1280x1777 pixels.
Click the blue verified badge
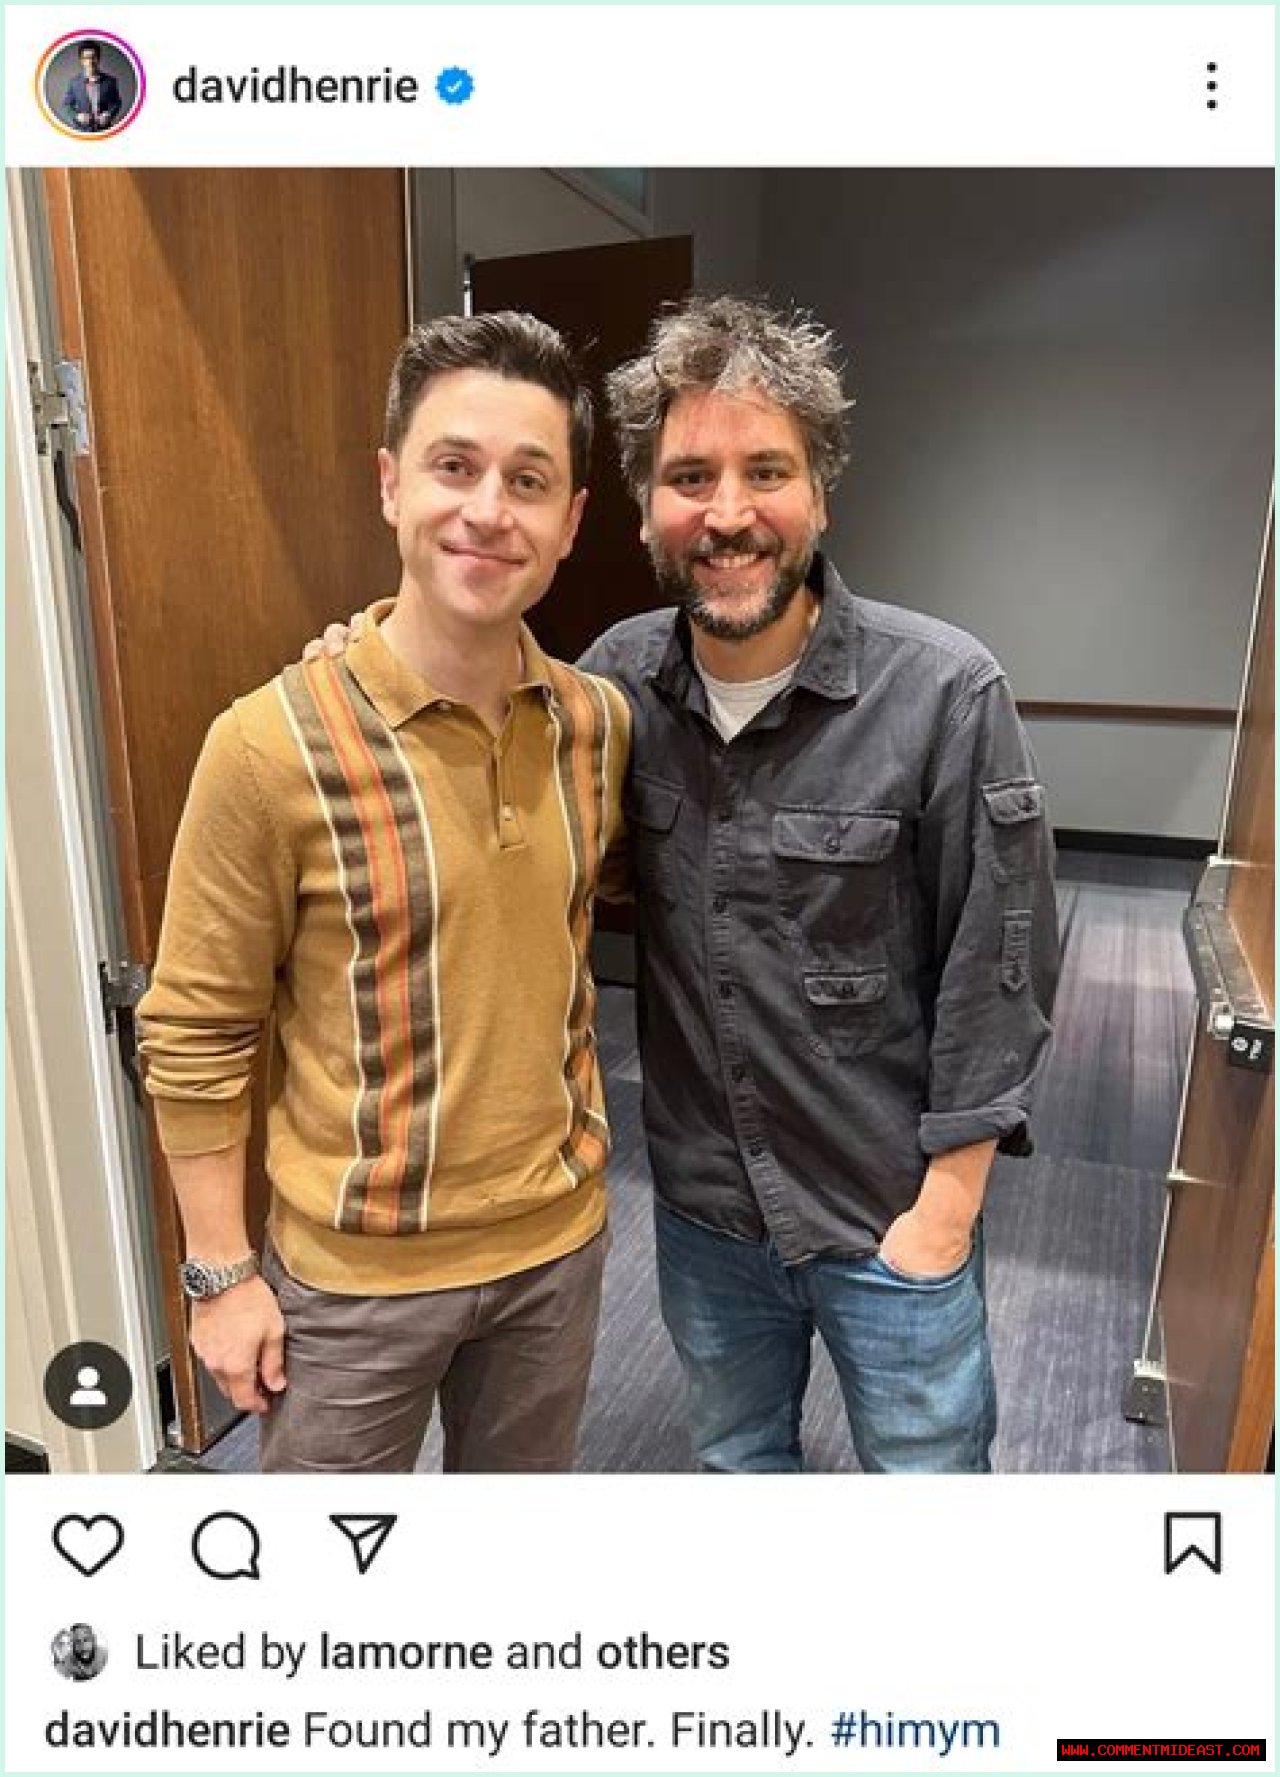click(x=455, y=86)
